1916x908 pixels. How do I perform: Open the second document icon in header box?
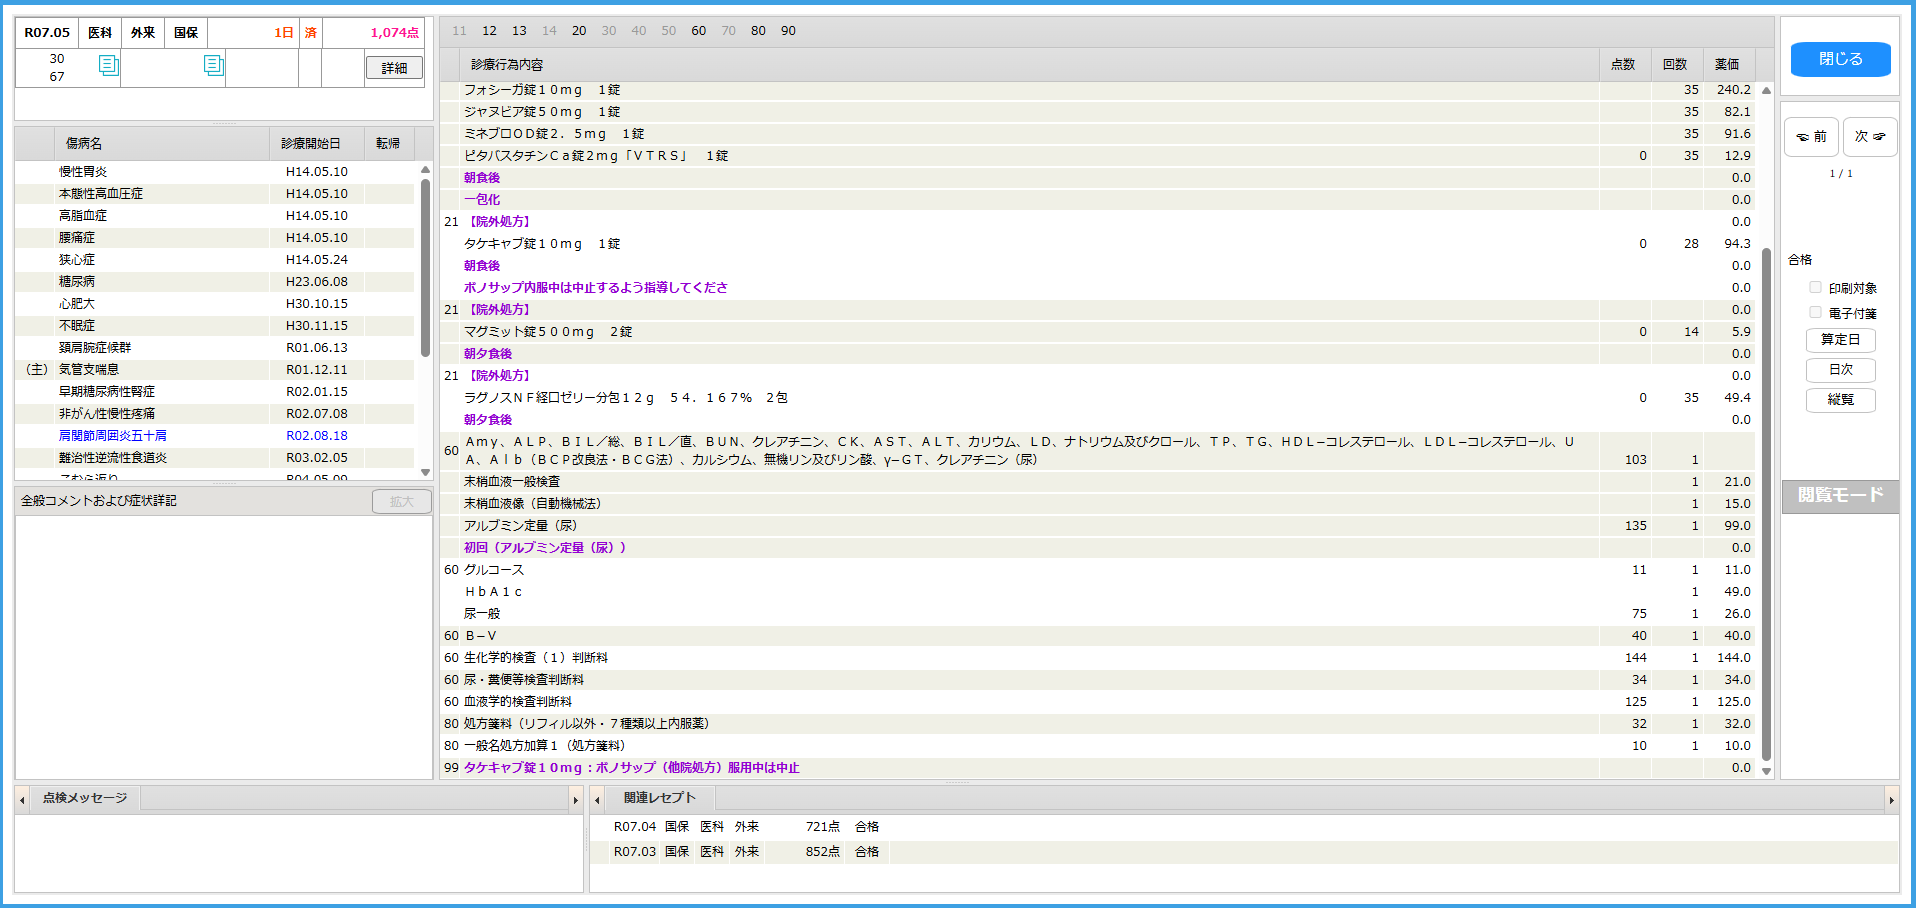coord(213,65)
